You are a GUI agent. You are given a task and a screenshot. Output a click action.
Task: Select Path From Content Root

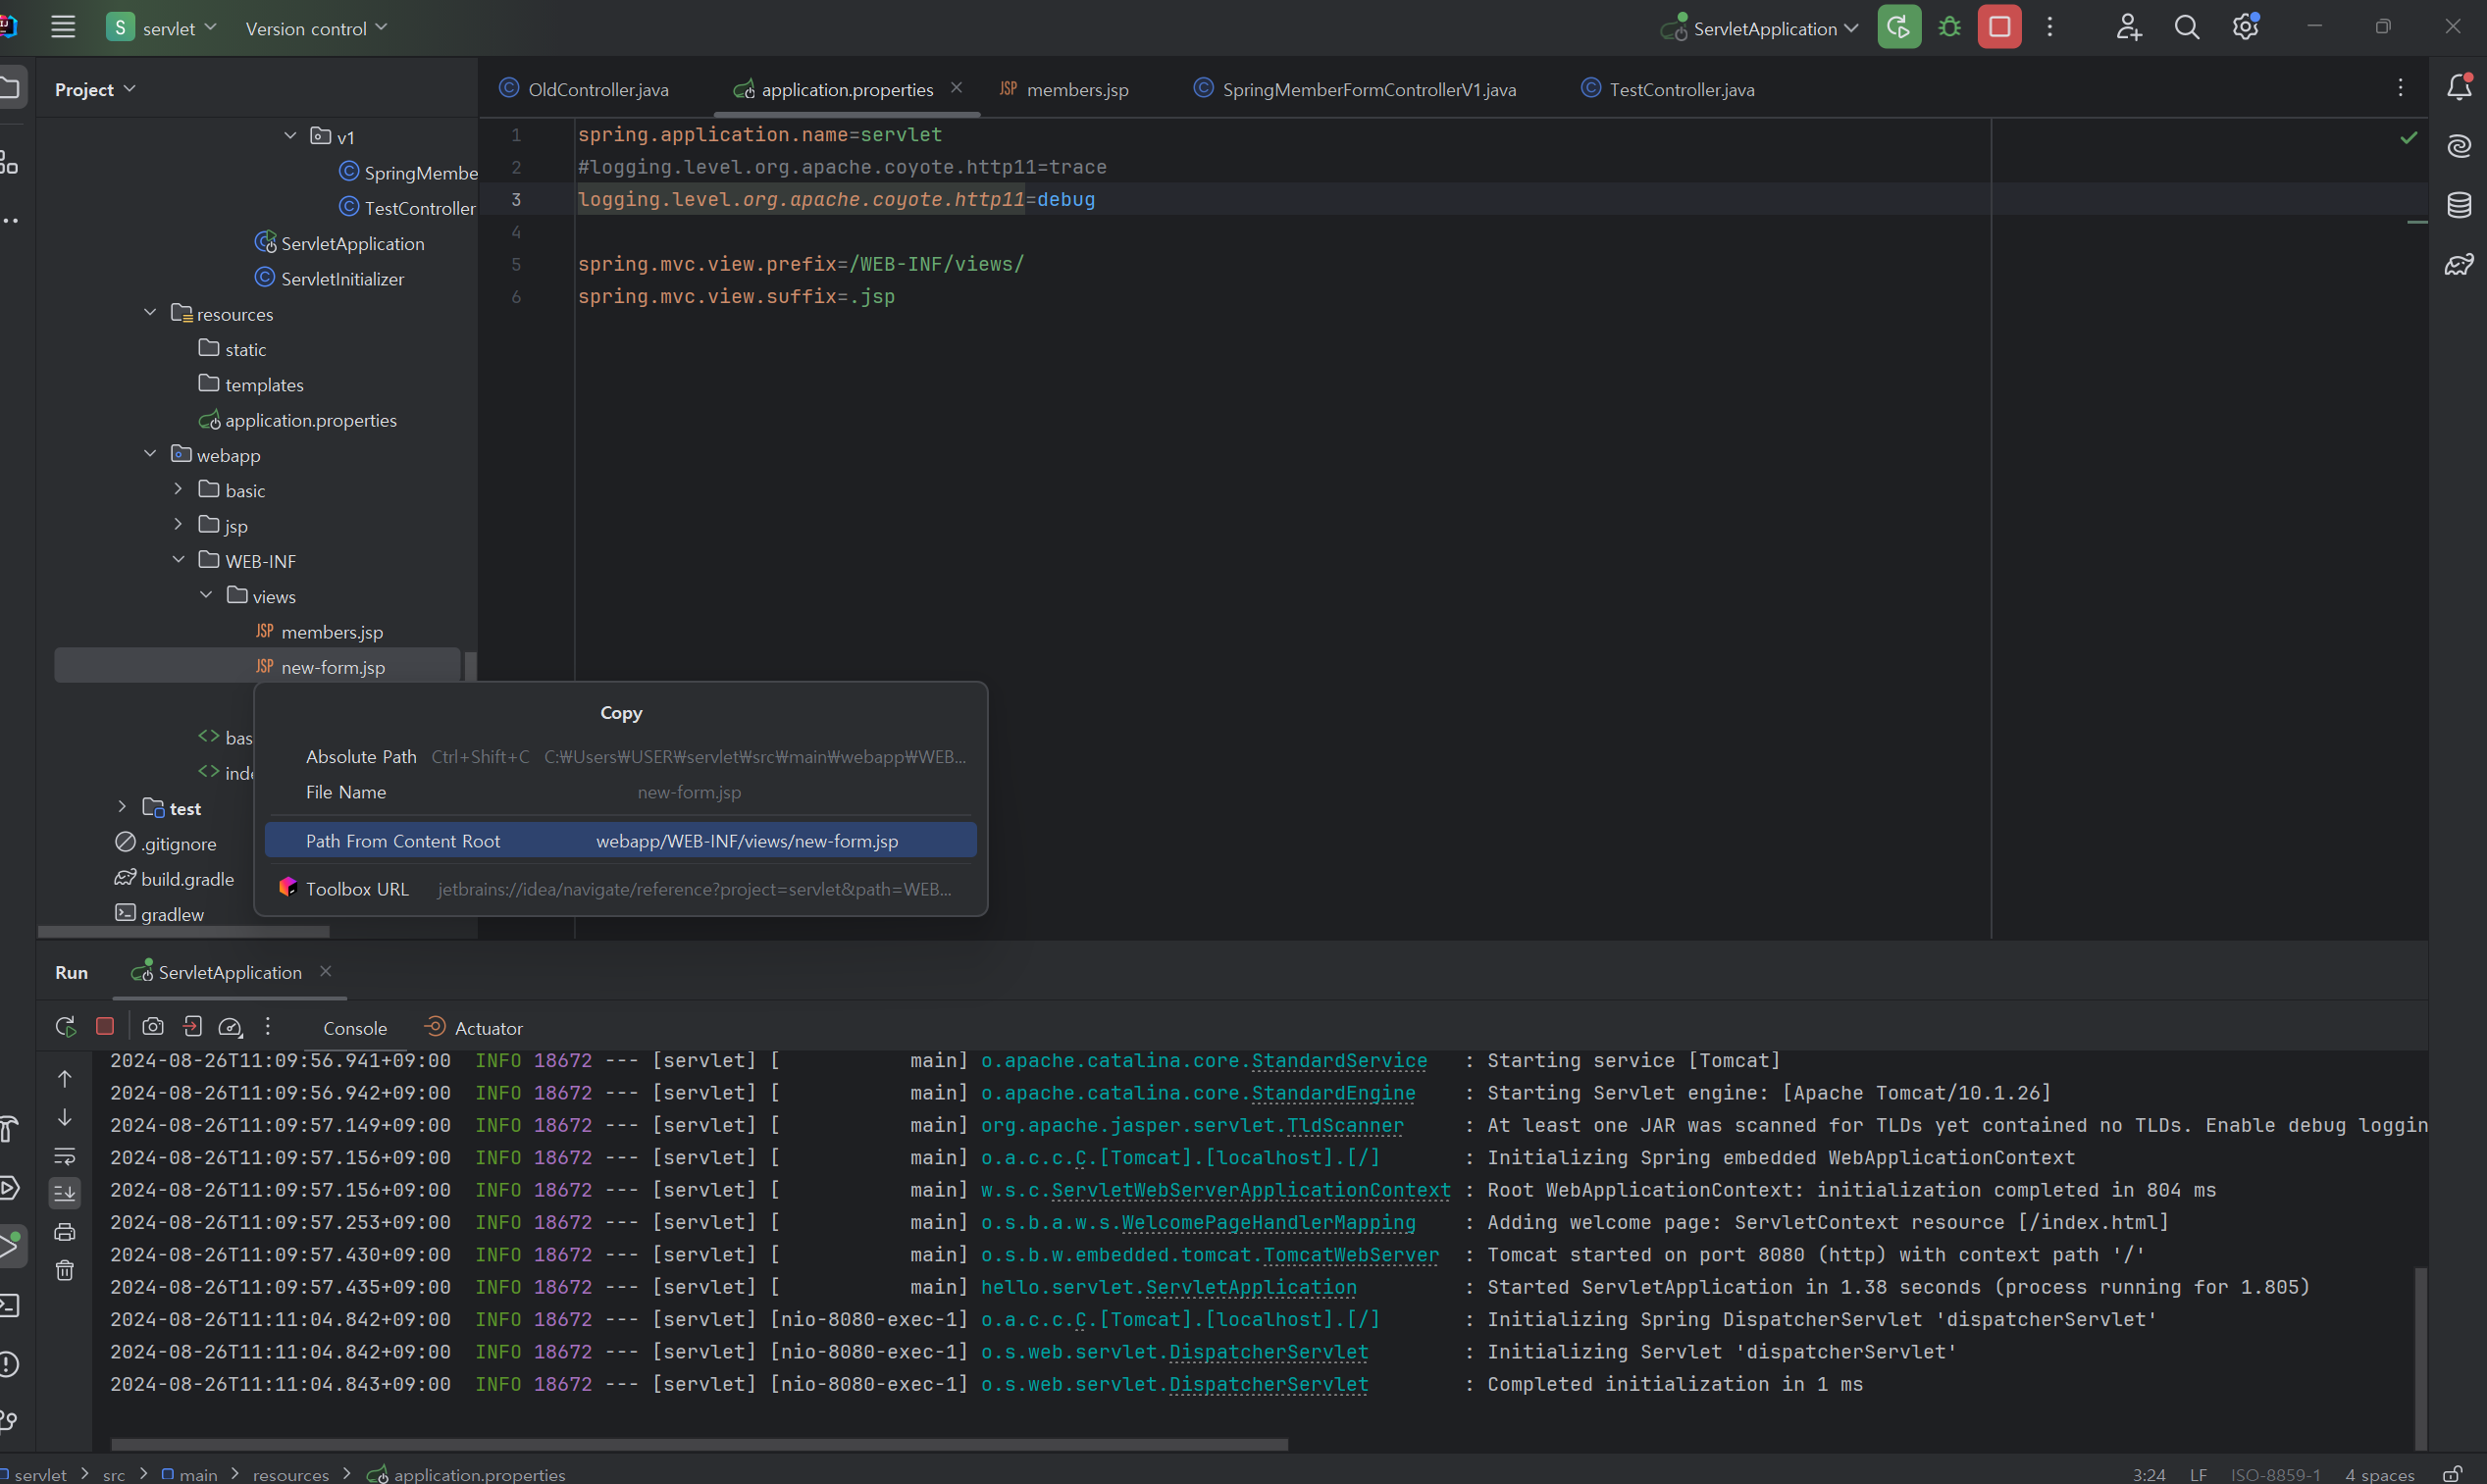point(621,841)
